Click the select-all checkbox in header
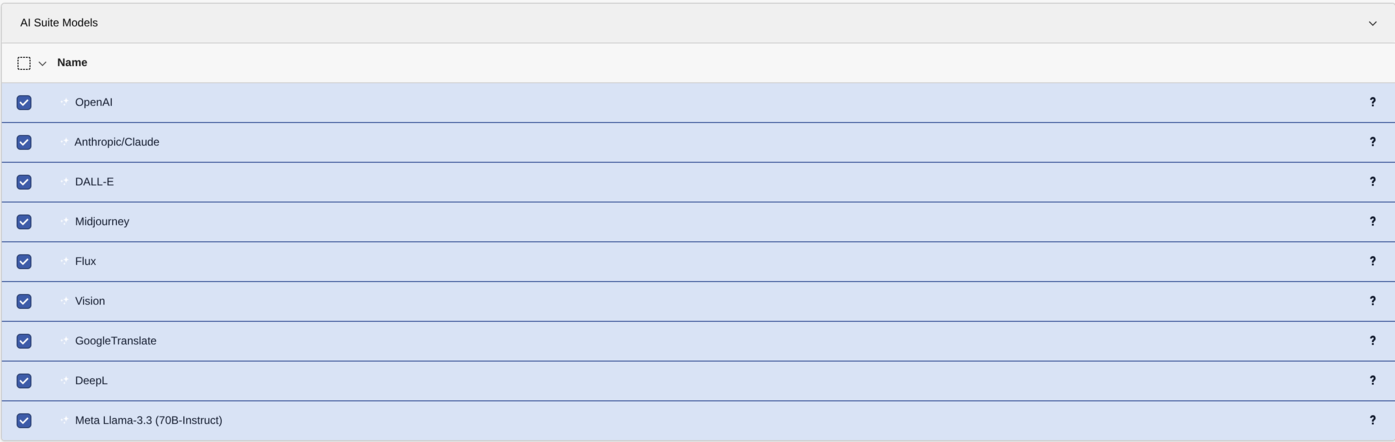This screenshot has width=1395, height=442. 24,63
